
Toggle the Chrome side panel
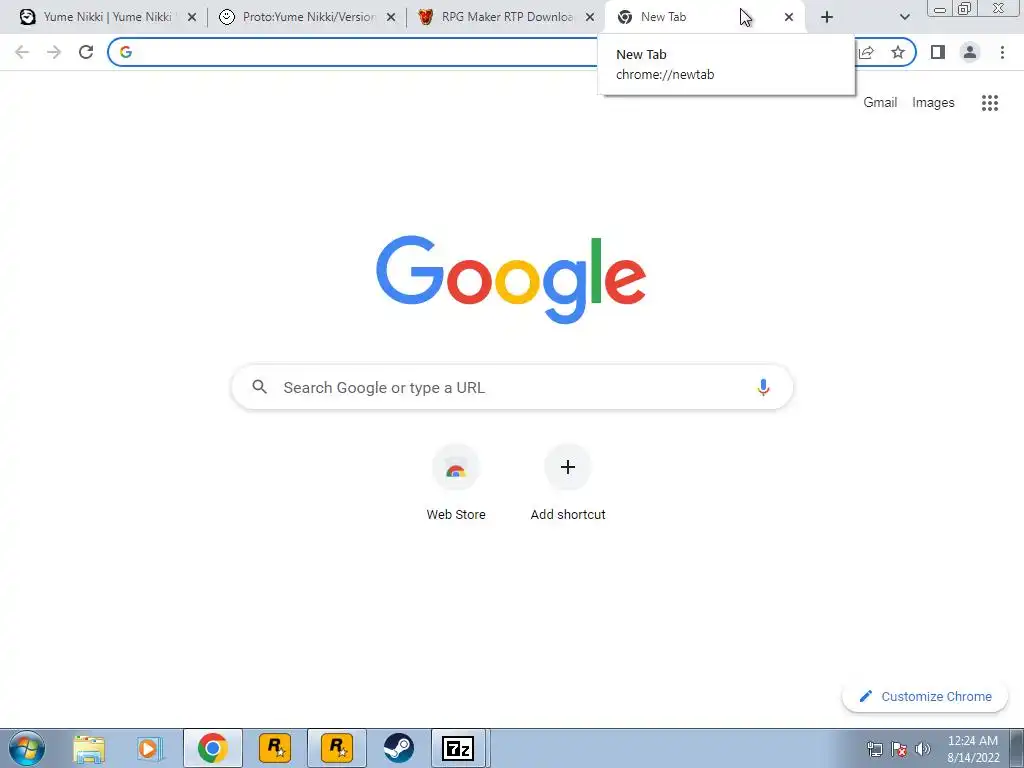pyautogui.click(x=938, y=52)
